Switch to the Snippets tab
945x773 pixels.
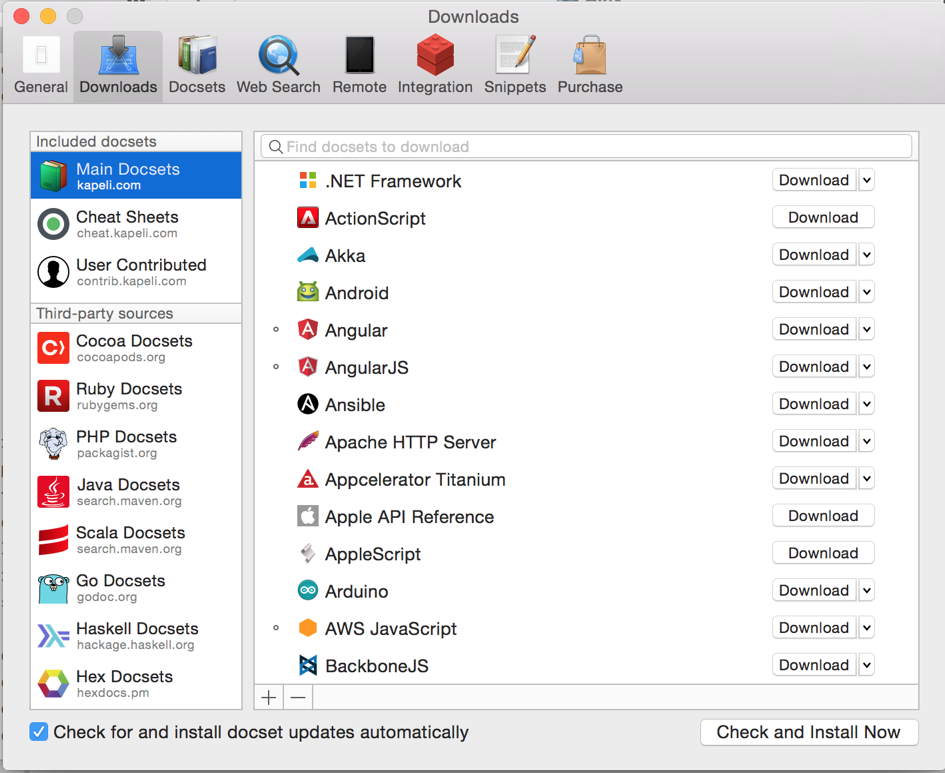click(515, 65)
